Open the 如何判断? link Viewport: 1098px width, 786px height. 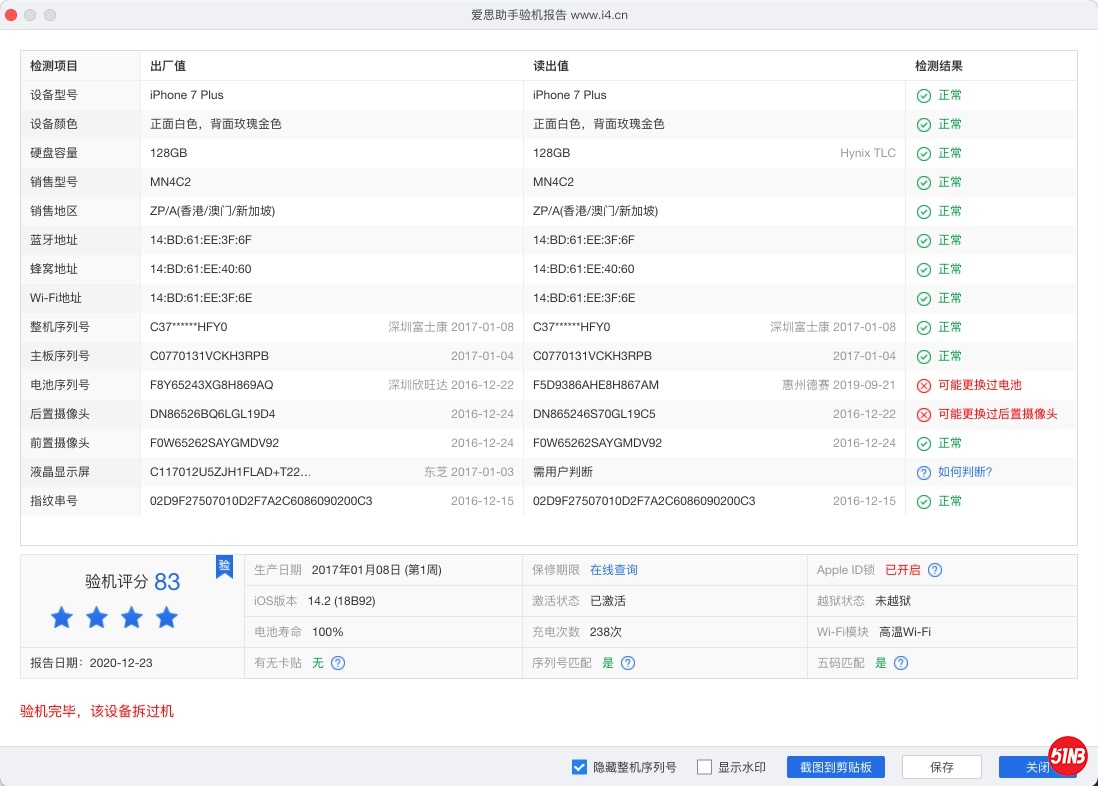pos(965,472)
